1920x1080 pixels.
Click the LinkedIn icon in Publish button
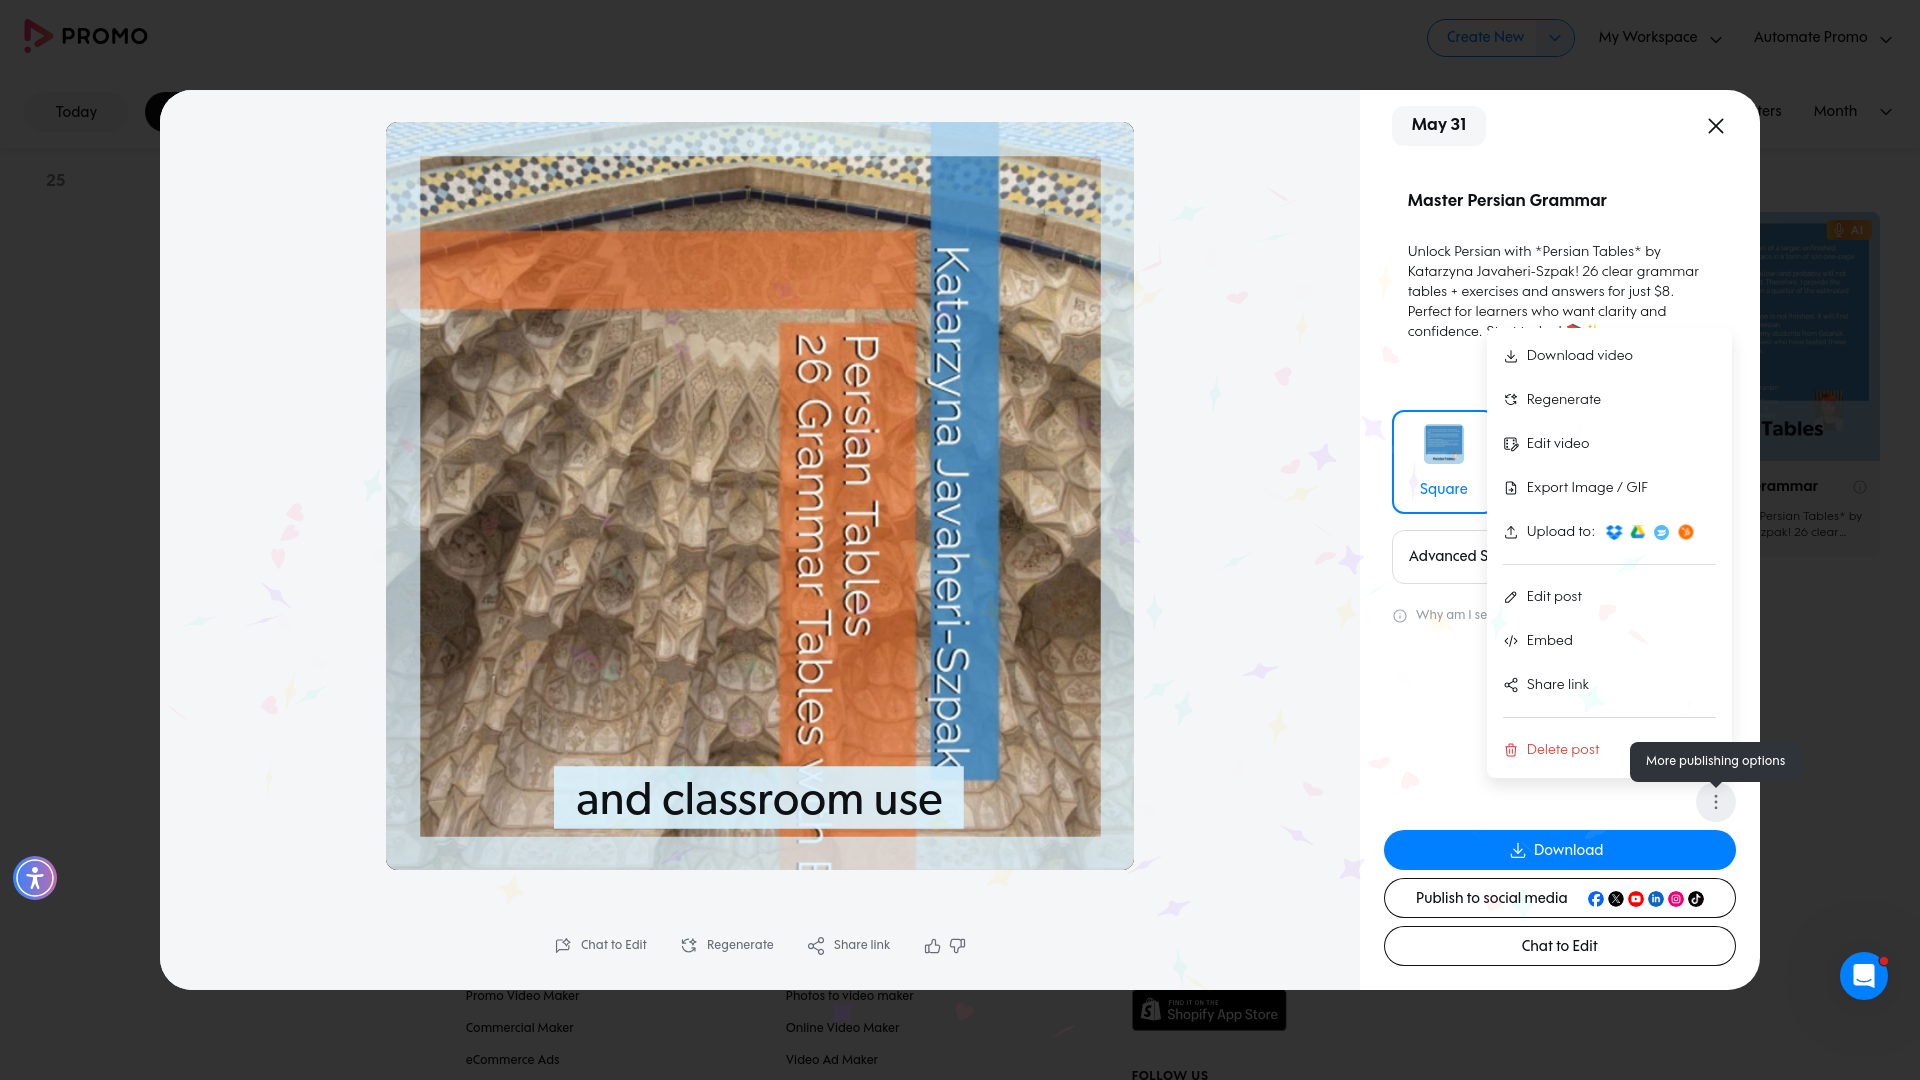point(1656,899)
